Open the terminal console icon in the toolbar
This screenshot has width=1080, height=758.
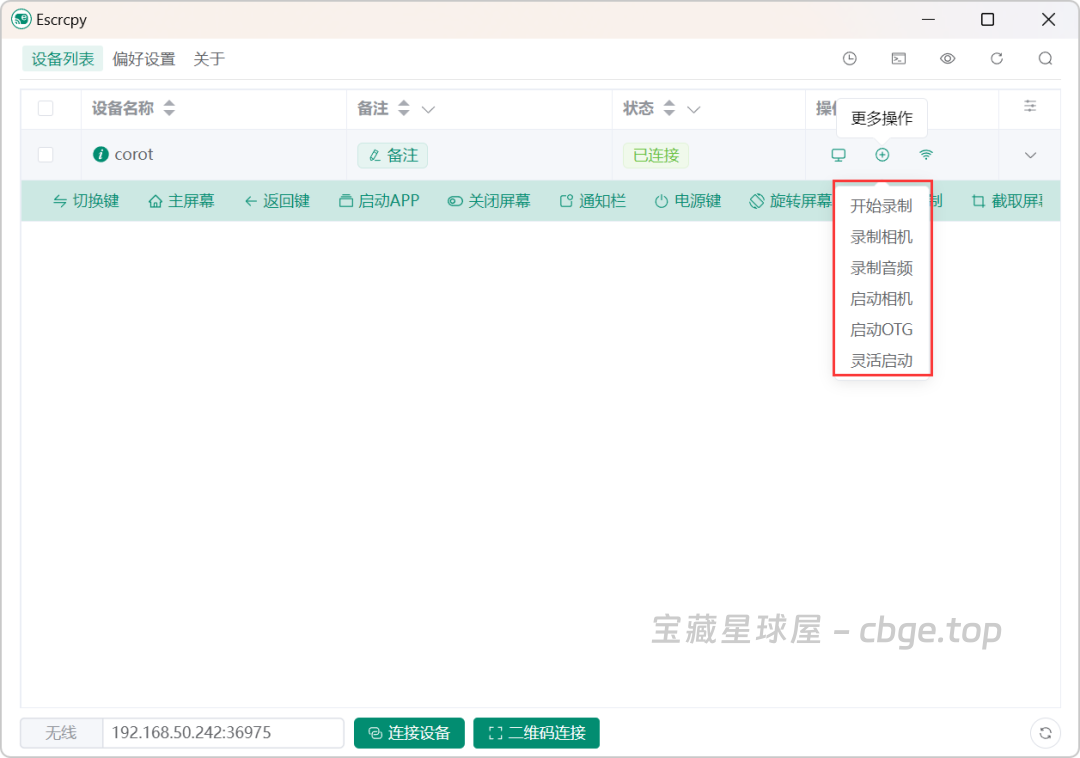click(898, 59)
